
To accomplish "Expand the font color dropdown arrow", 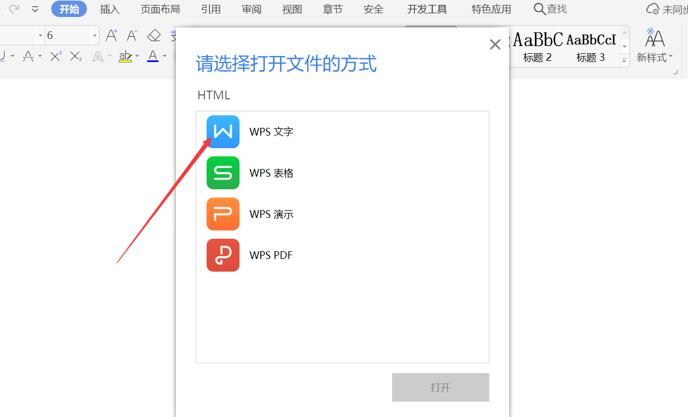I will pyautogui.click(x=165, y=56).
